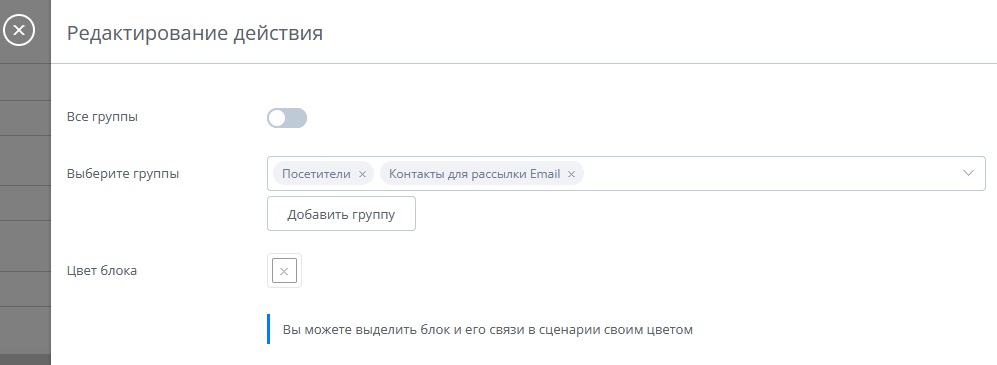Remove the Посетители group tag
The image size is (997, 365).
362,174
